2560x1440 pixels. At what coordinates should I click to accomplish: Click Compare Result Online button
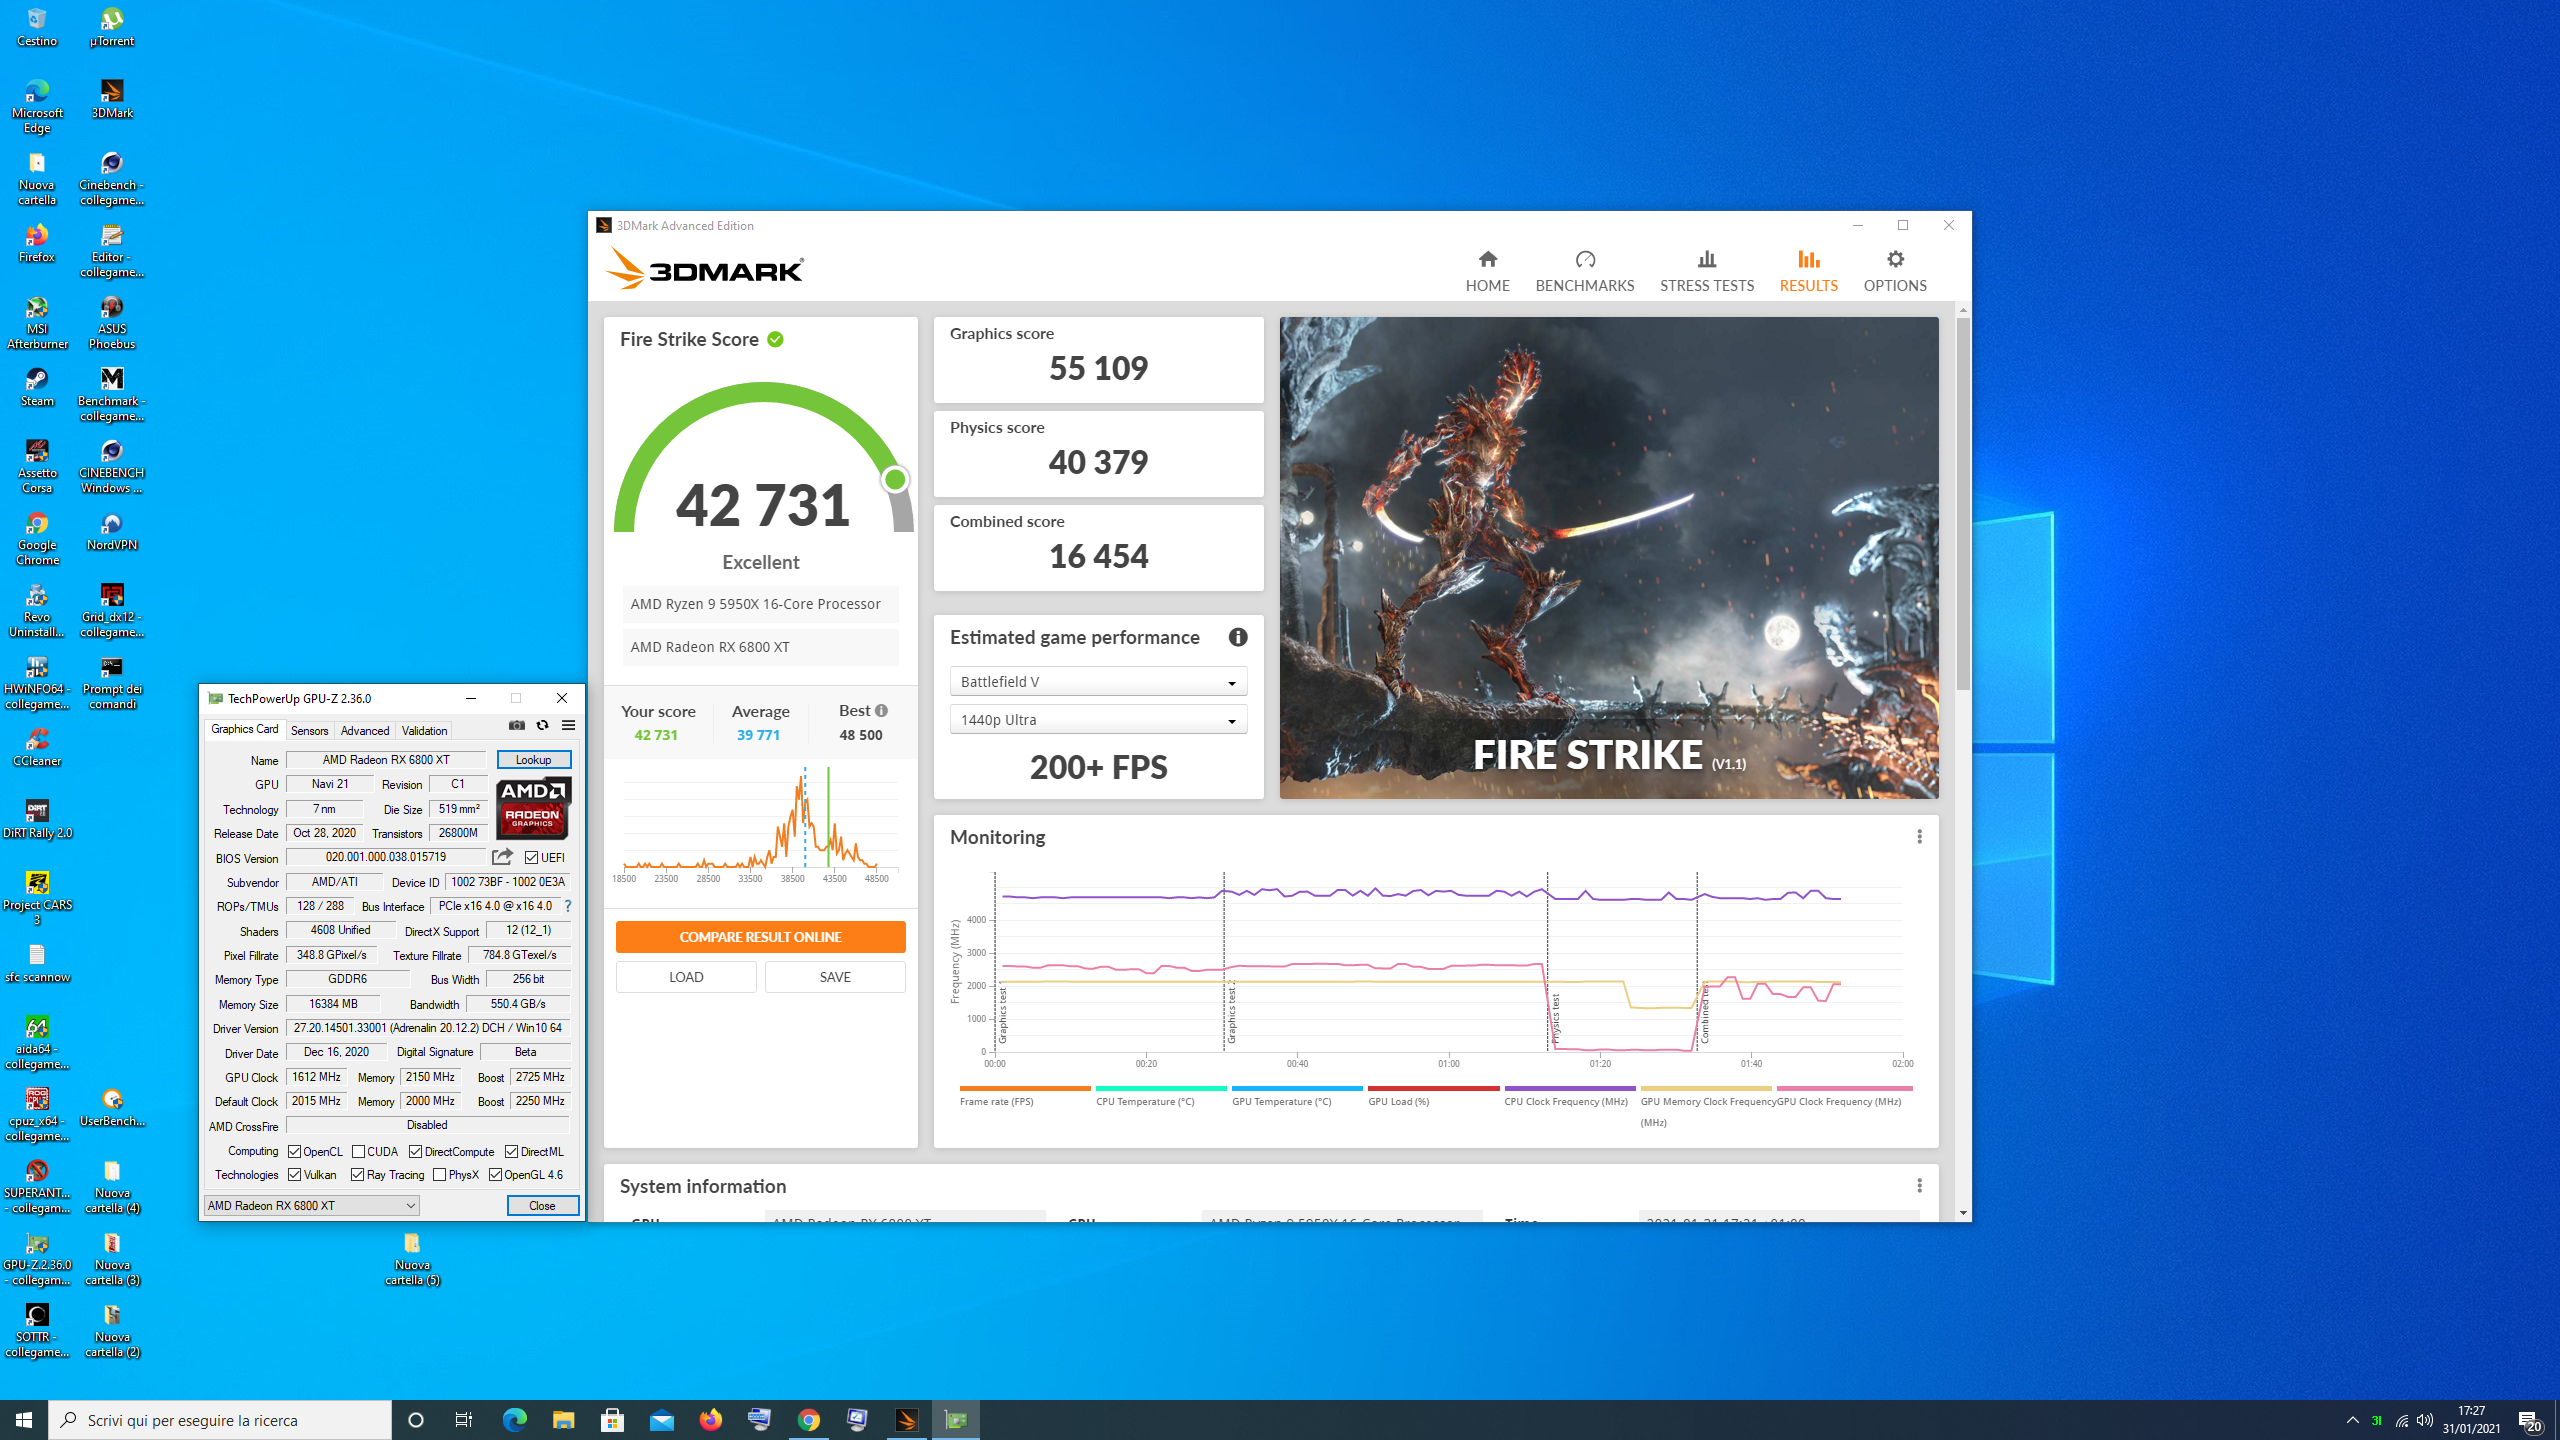tap(760, 937)
